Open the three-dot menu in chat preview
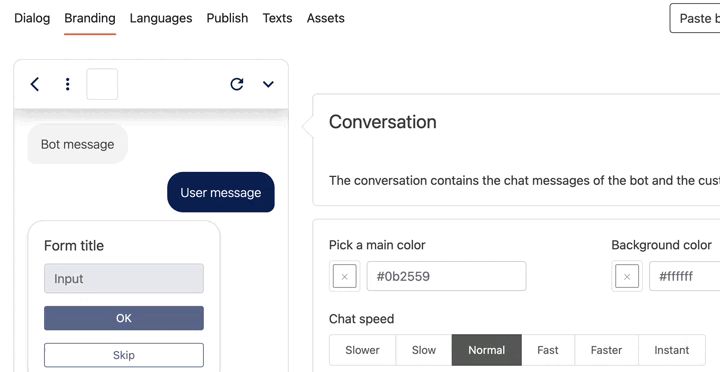This screenshot has height=372, width=720. pyautogui.click(x=68, y=84)
